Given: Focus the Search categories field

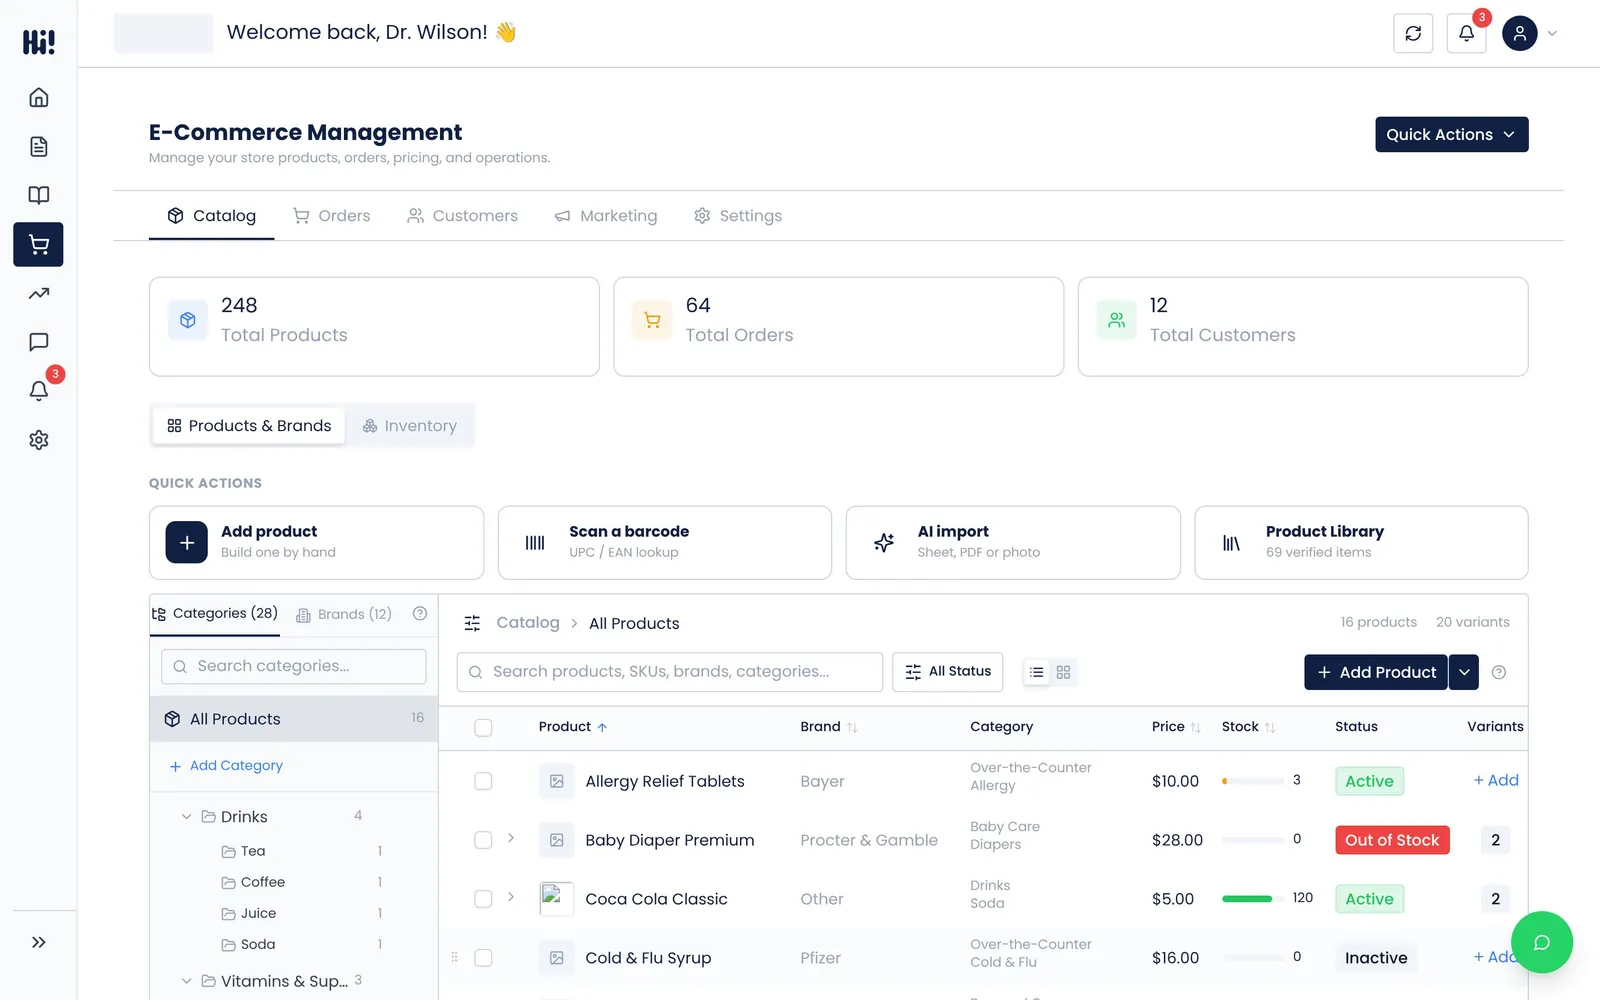Looking at the screenshot, I should click(x=294, y=666).
